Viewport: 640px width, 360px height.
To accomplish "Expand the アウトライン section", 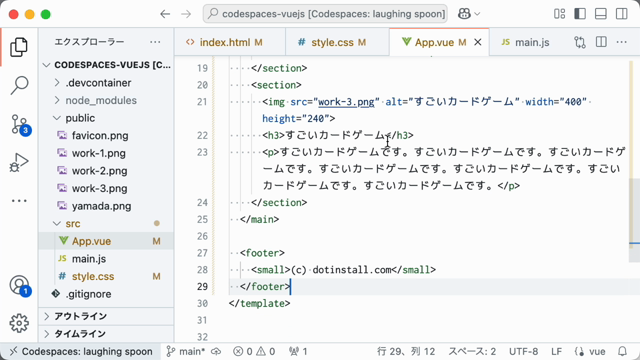I will tap(80, 316).
